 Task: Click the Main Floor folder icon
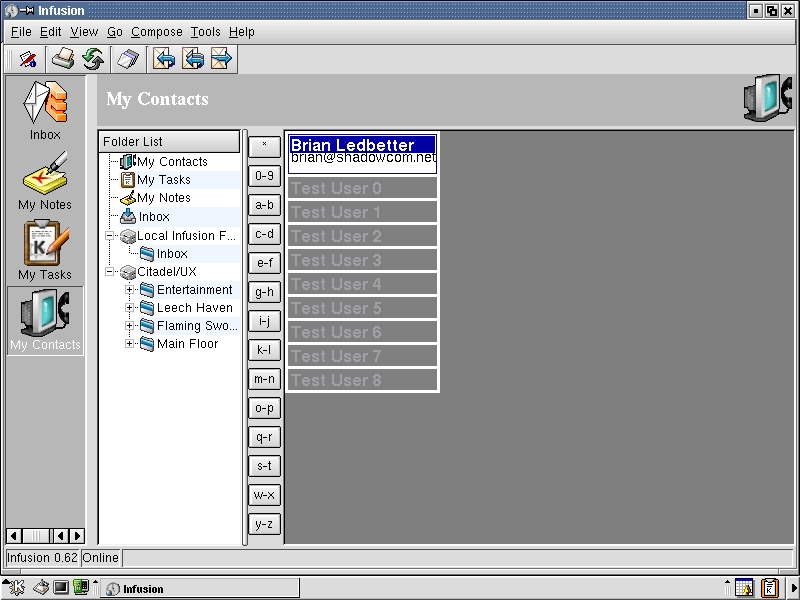pos(147,344)
